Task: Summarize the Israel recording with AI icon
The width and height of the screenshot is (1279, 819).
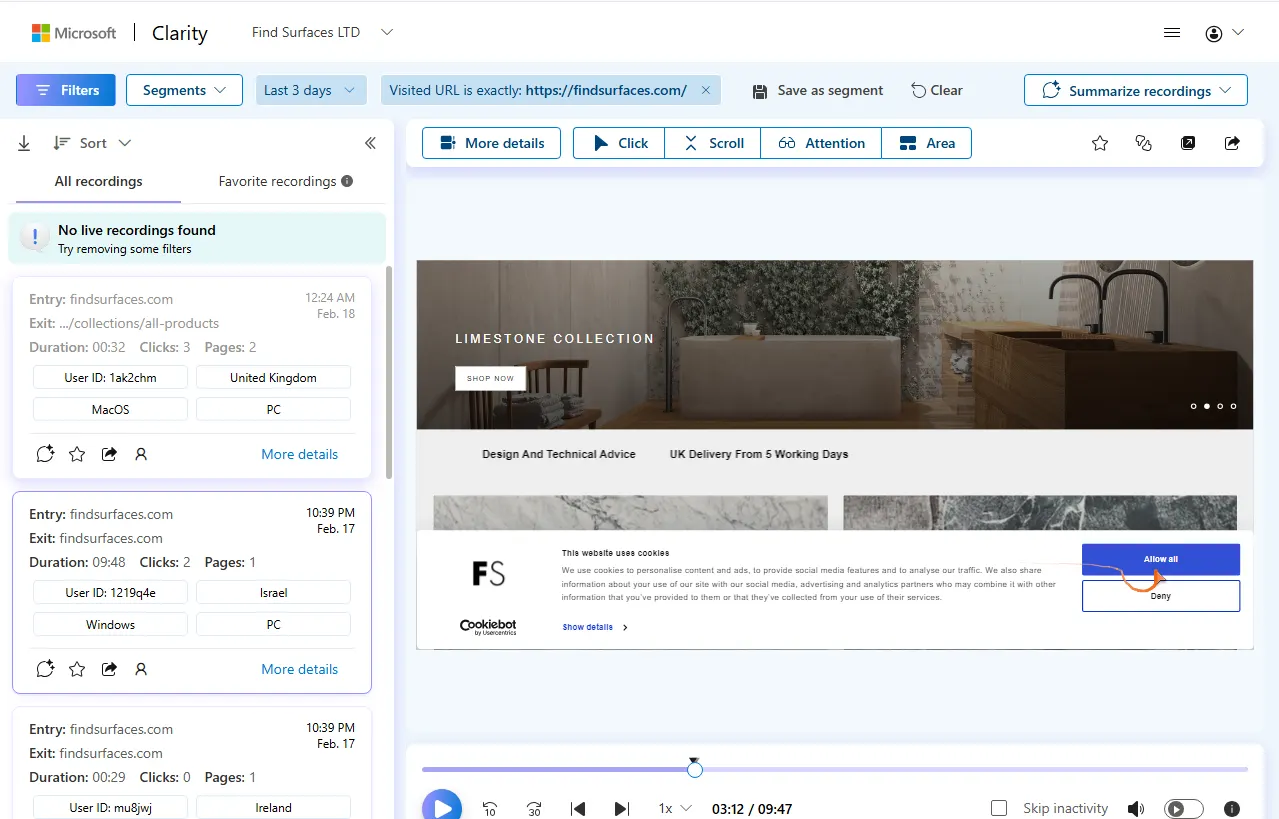Action: [45, 669]
